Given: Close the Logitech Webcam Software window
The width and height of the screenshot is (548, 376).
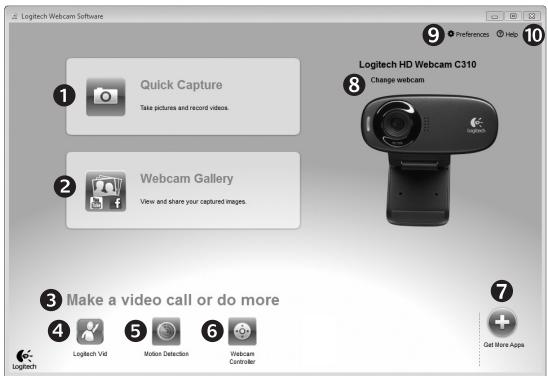Looking at the screenshot, I should click(532, 16).
